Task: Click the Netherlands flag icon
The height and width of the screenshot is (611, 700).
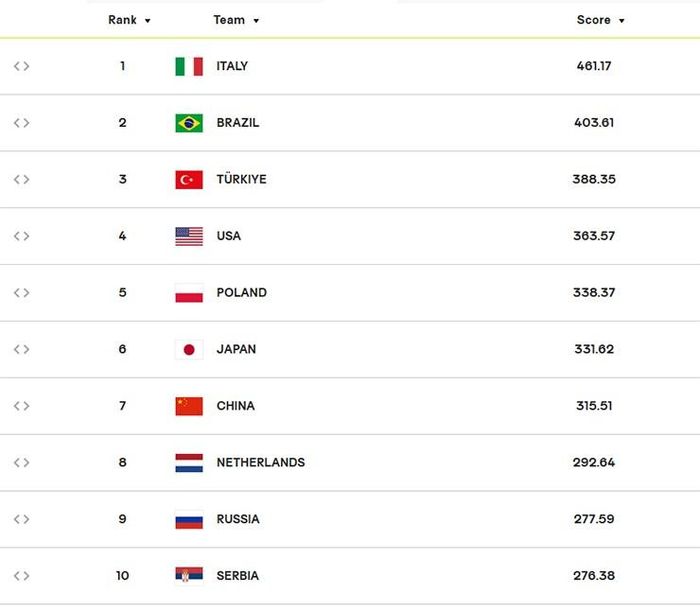Action: (189, 463)
